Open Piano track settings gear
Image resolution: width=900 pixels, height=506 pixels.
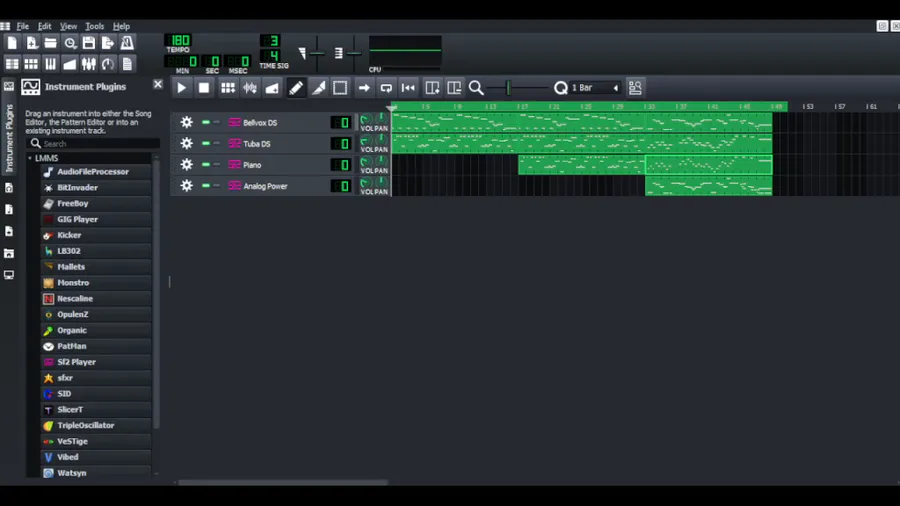point(187,165)
